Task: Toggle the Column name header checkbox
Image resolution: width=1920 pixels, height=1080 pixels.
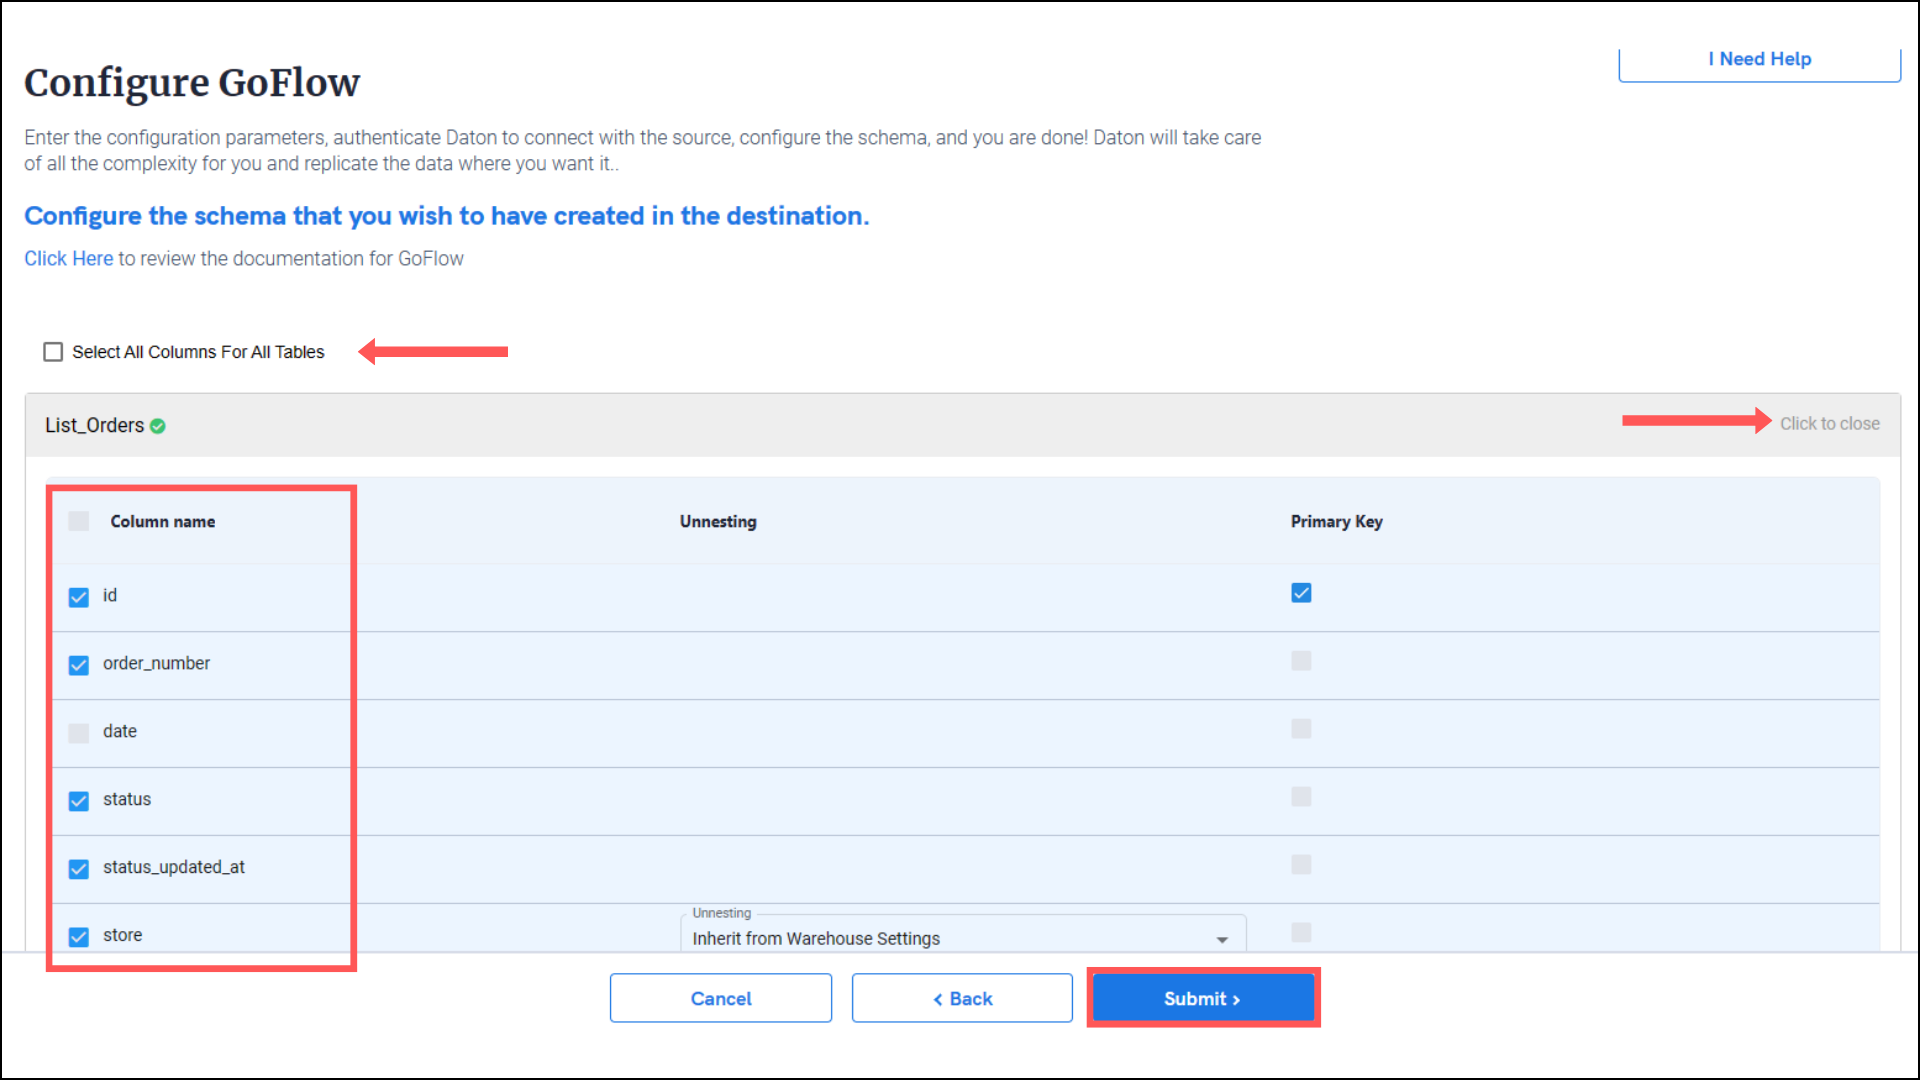Action: [x=79, y=521]
